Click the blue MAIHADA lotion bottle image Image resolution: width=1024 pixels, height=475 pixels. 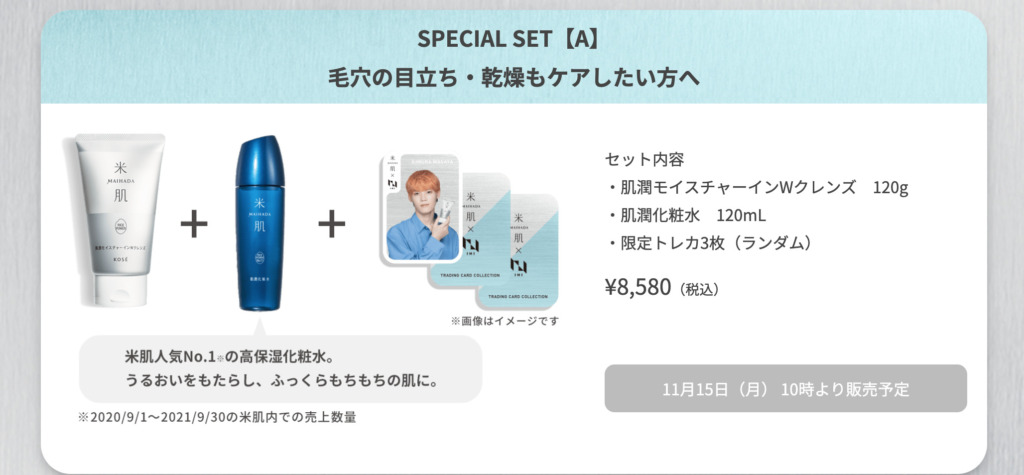pos(261,223)
